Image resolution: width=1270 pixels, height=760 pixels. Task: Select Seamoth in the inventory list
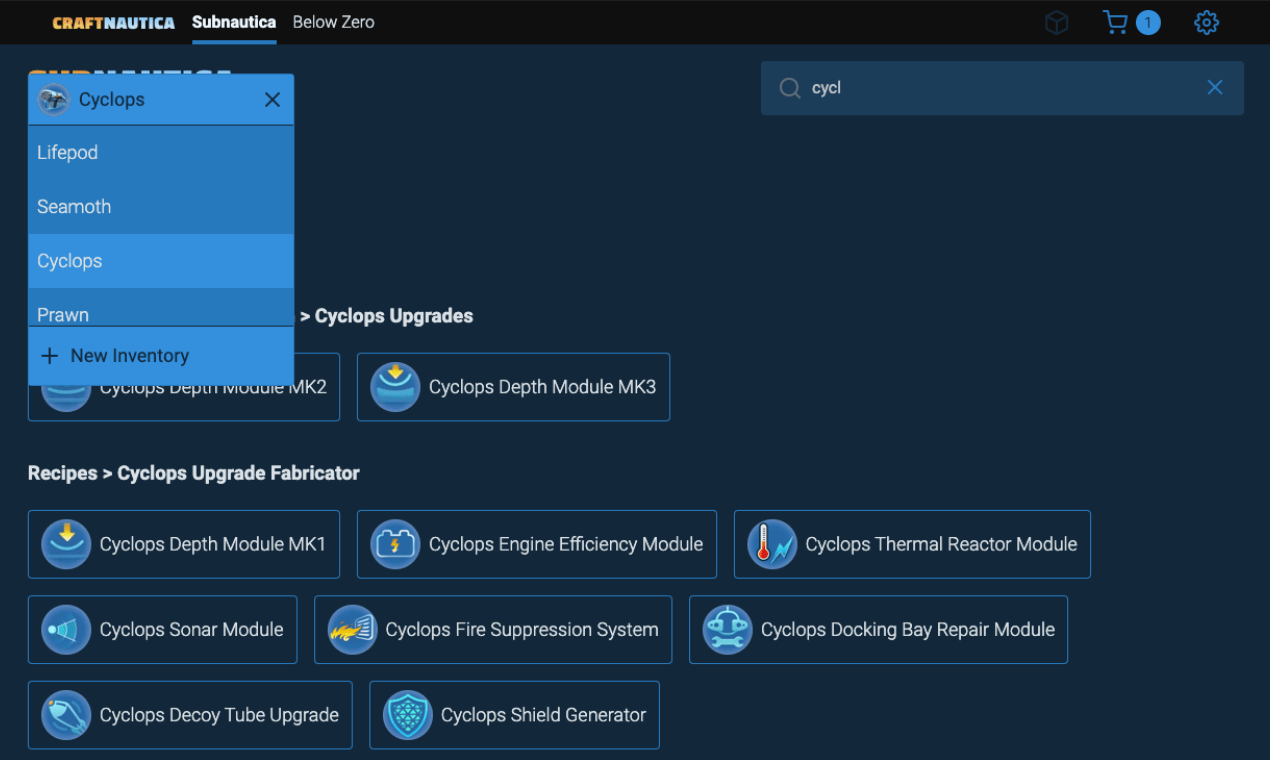[161, 207]
